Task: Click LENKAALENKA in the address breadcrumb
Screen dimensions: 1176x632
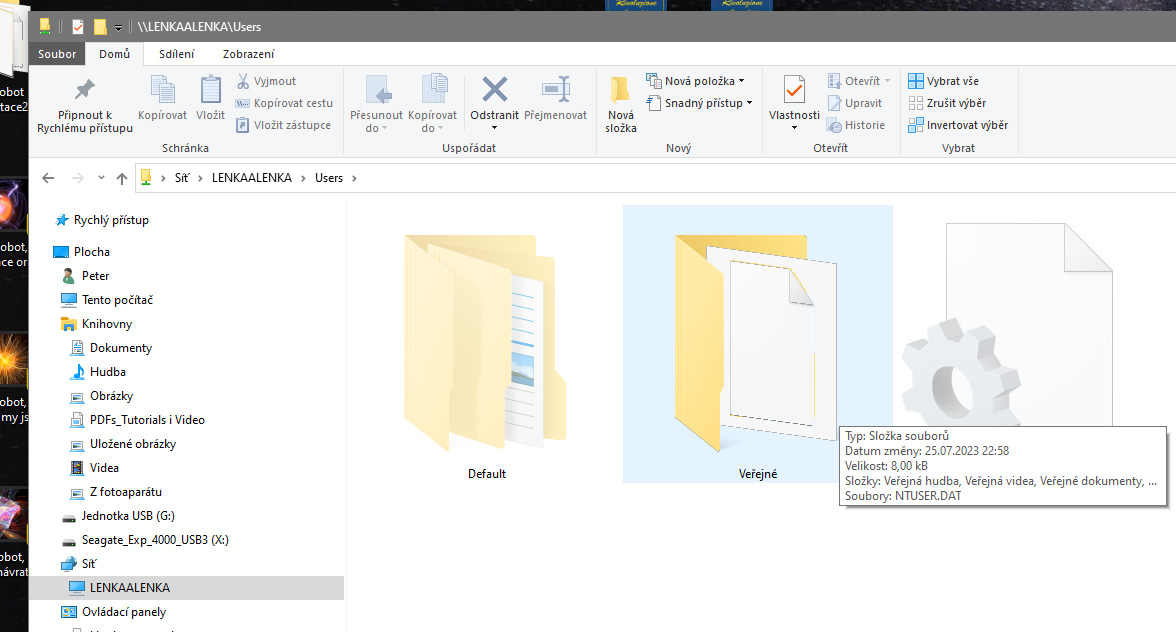Action: click(251, 178)
